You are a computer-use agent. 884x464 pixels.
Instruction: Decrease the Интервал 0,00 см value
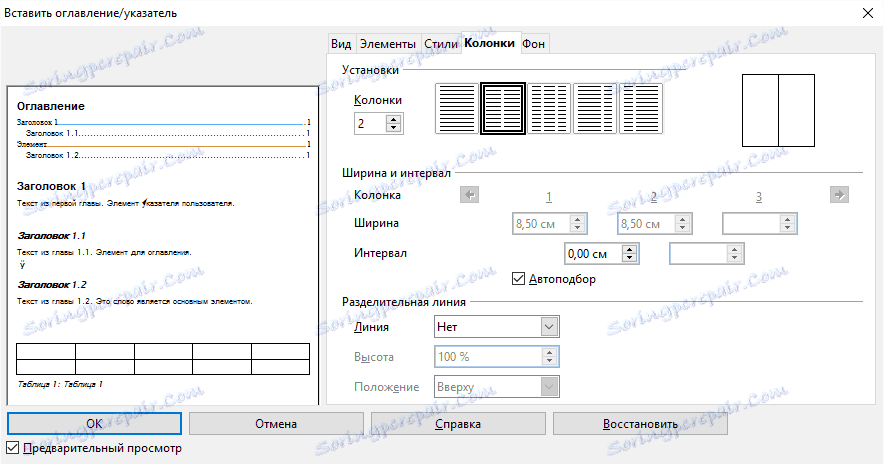click(629, 258)
